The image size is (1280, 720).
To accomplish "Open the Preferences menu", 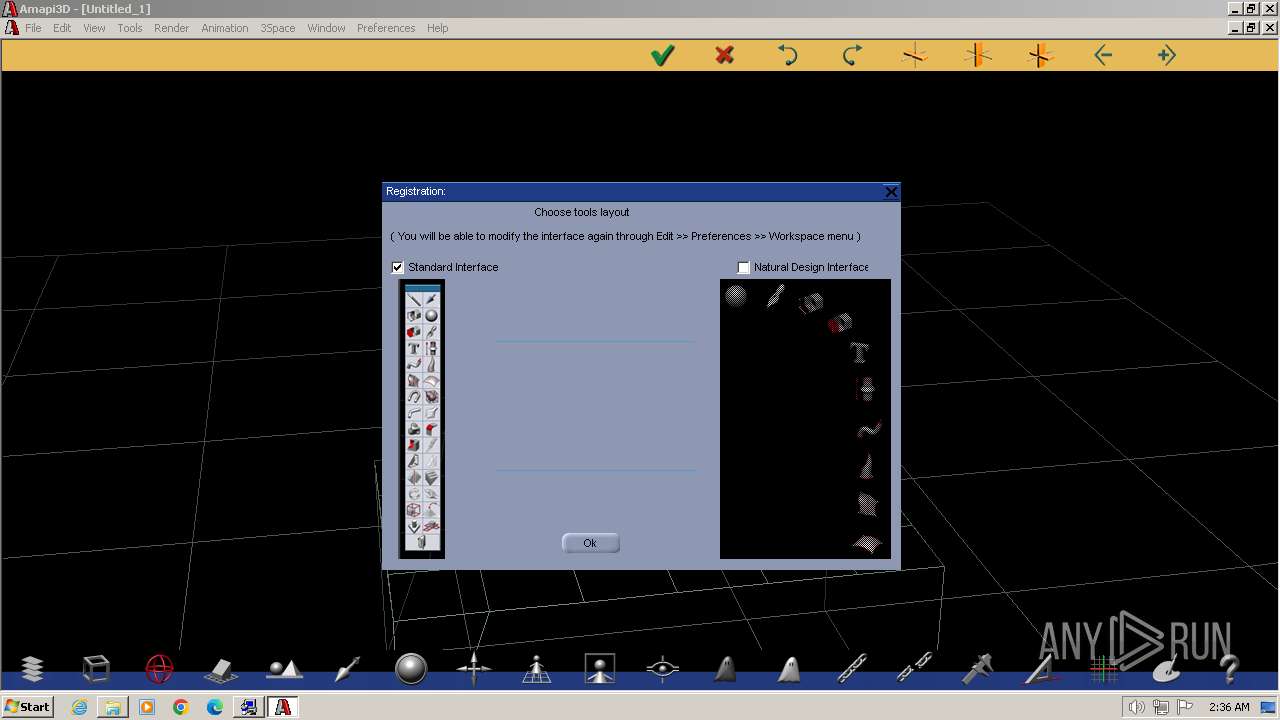I will (386, 28).
